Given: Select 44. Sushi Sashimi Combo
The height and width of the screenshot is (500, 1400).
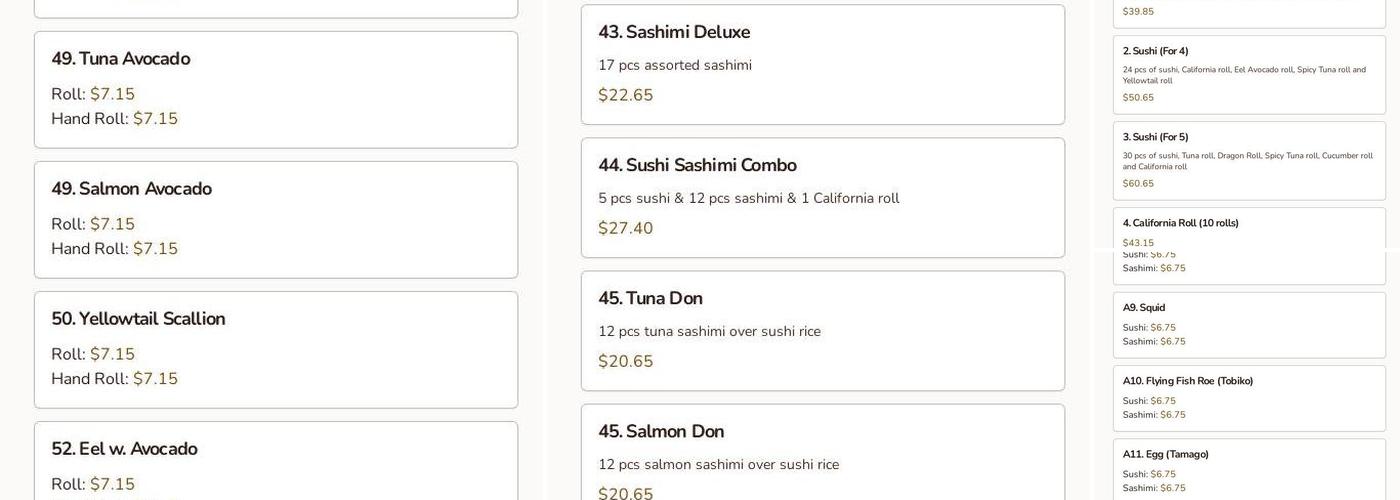Looking at the screenshot, I should [697, 165].
